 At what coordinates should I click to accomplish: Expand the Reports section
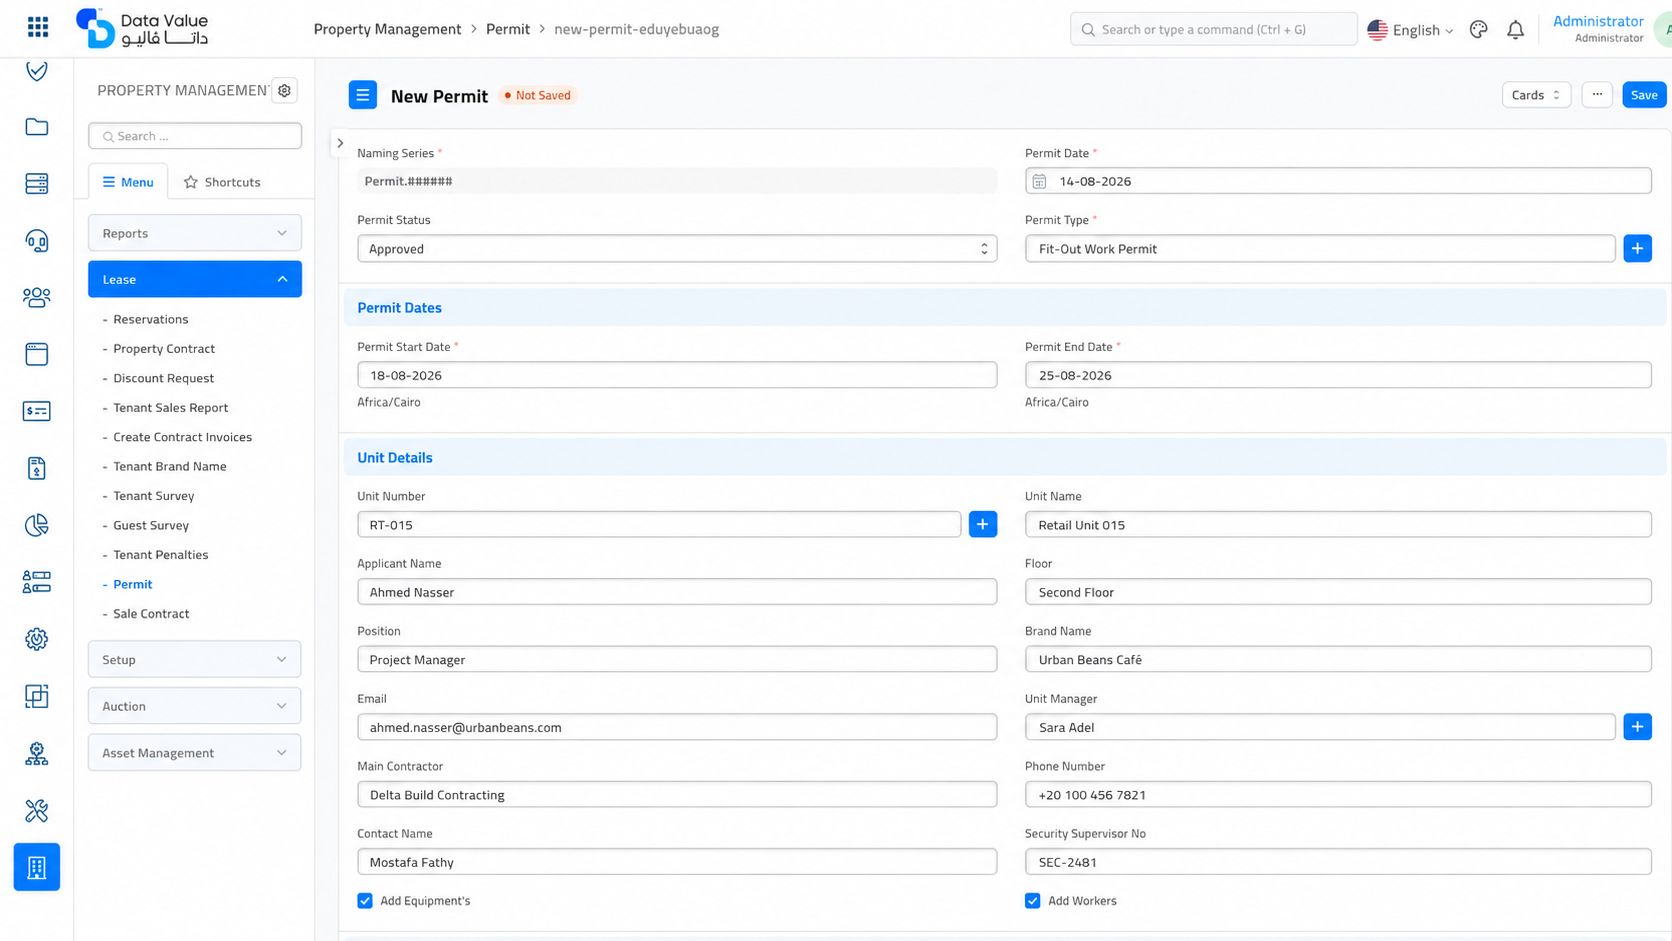click(195, 233)
